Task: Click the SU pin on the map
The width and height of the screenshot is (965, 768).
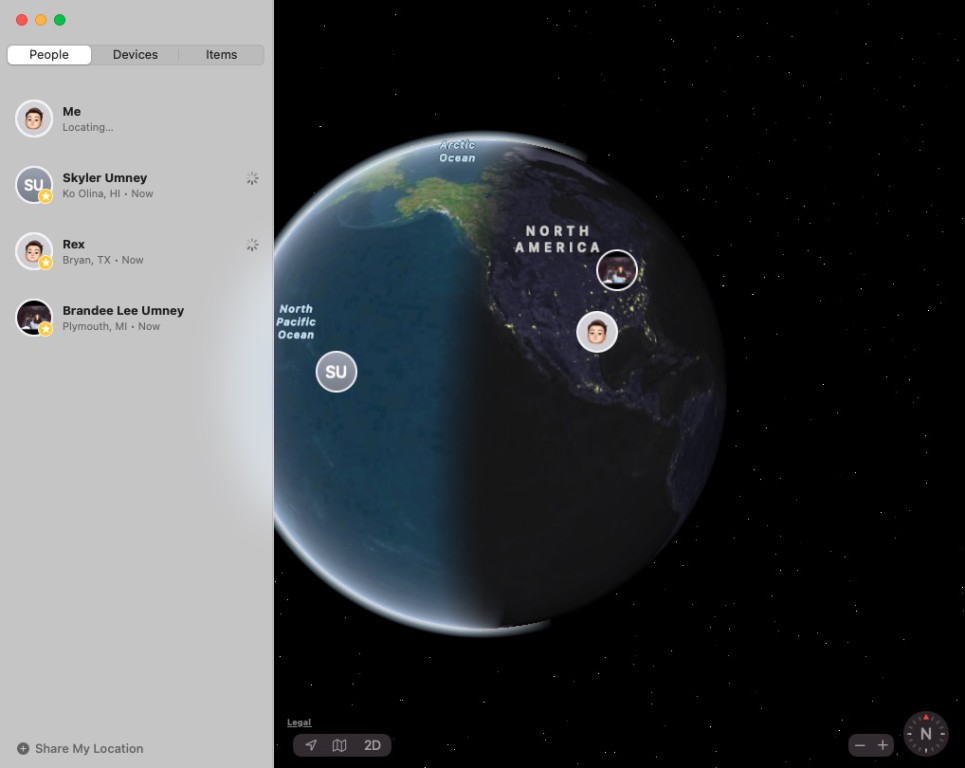Action: coord(336,372)
